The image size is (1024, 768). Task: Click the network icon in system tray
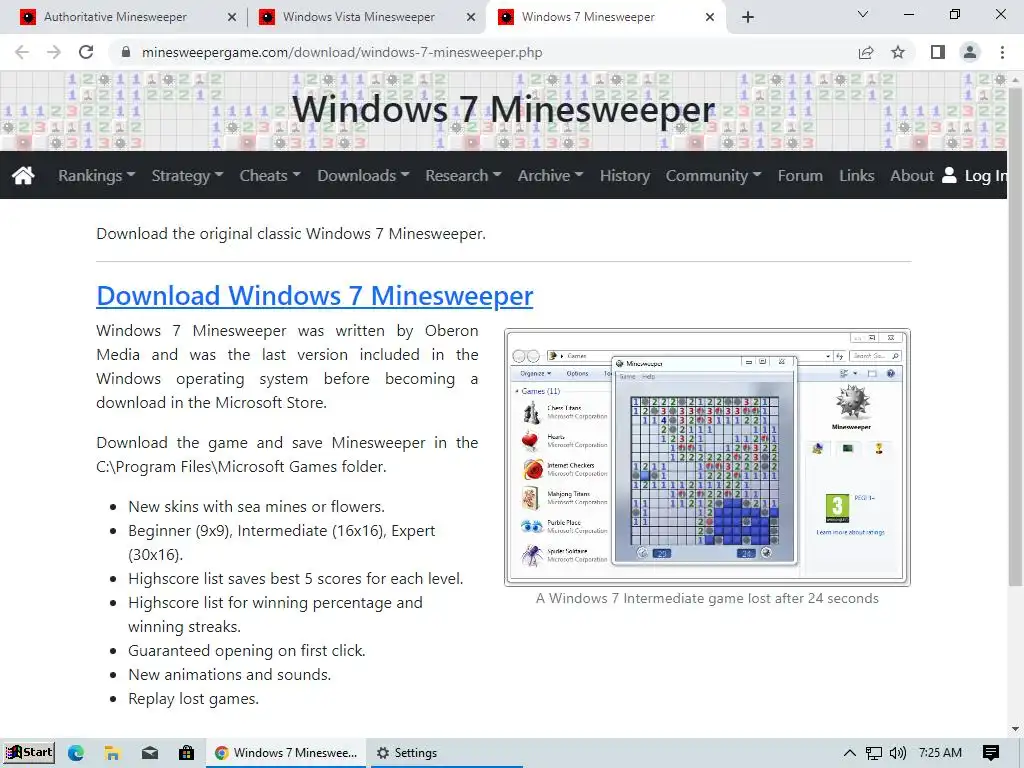pos(873,753)
